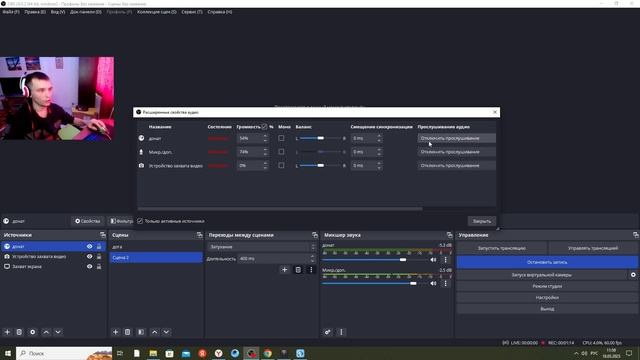Click Запустить трансляцию button
The width and height of the screenshot is (640, 360).
(x=502, y=248)
